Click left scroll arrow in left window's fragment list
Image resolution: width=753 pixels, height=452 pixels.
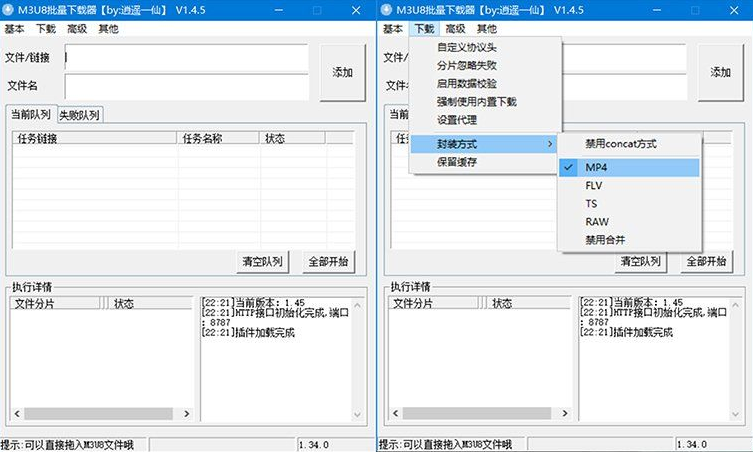17,414
